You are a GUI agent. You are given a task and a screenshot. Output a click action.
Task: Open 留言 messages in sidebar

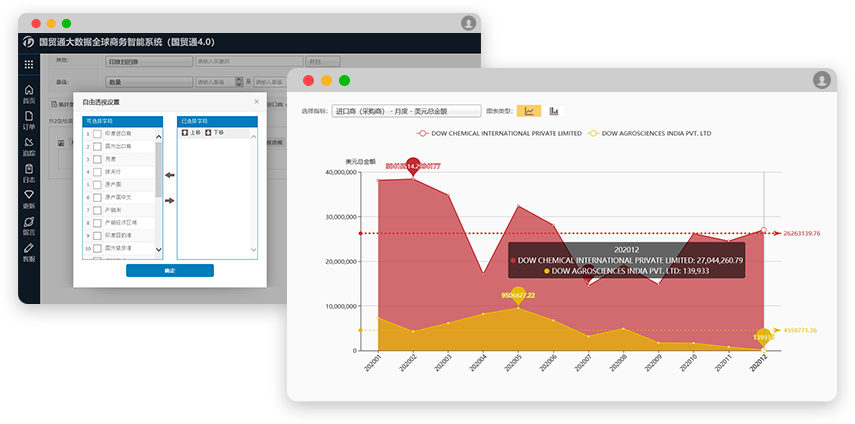[29, 226]
